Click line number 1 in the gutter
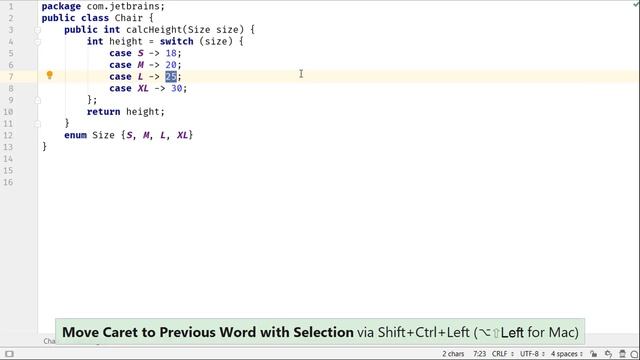 [x=11, y=7]
